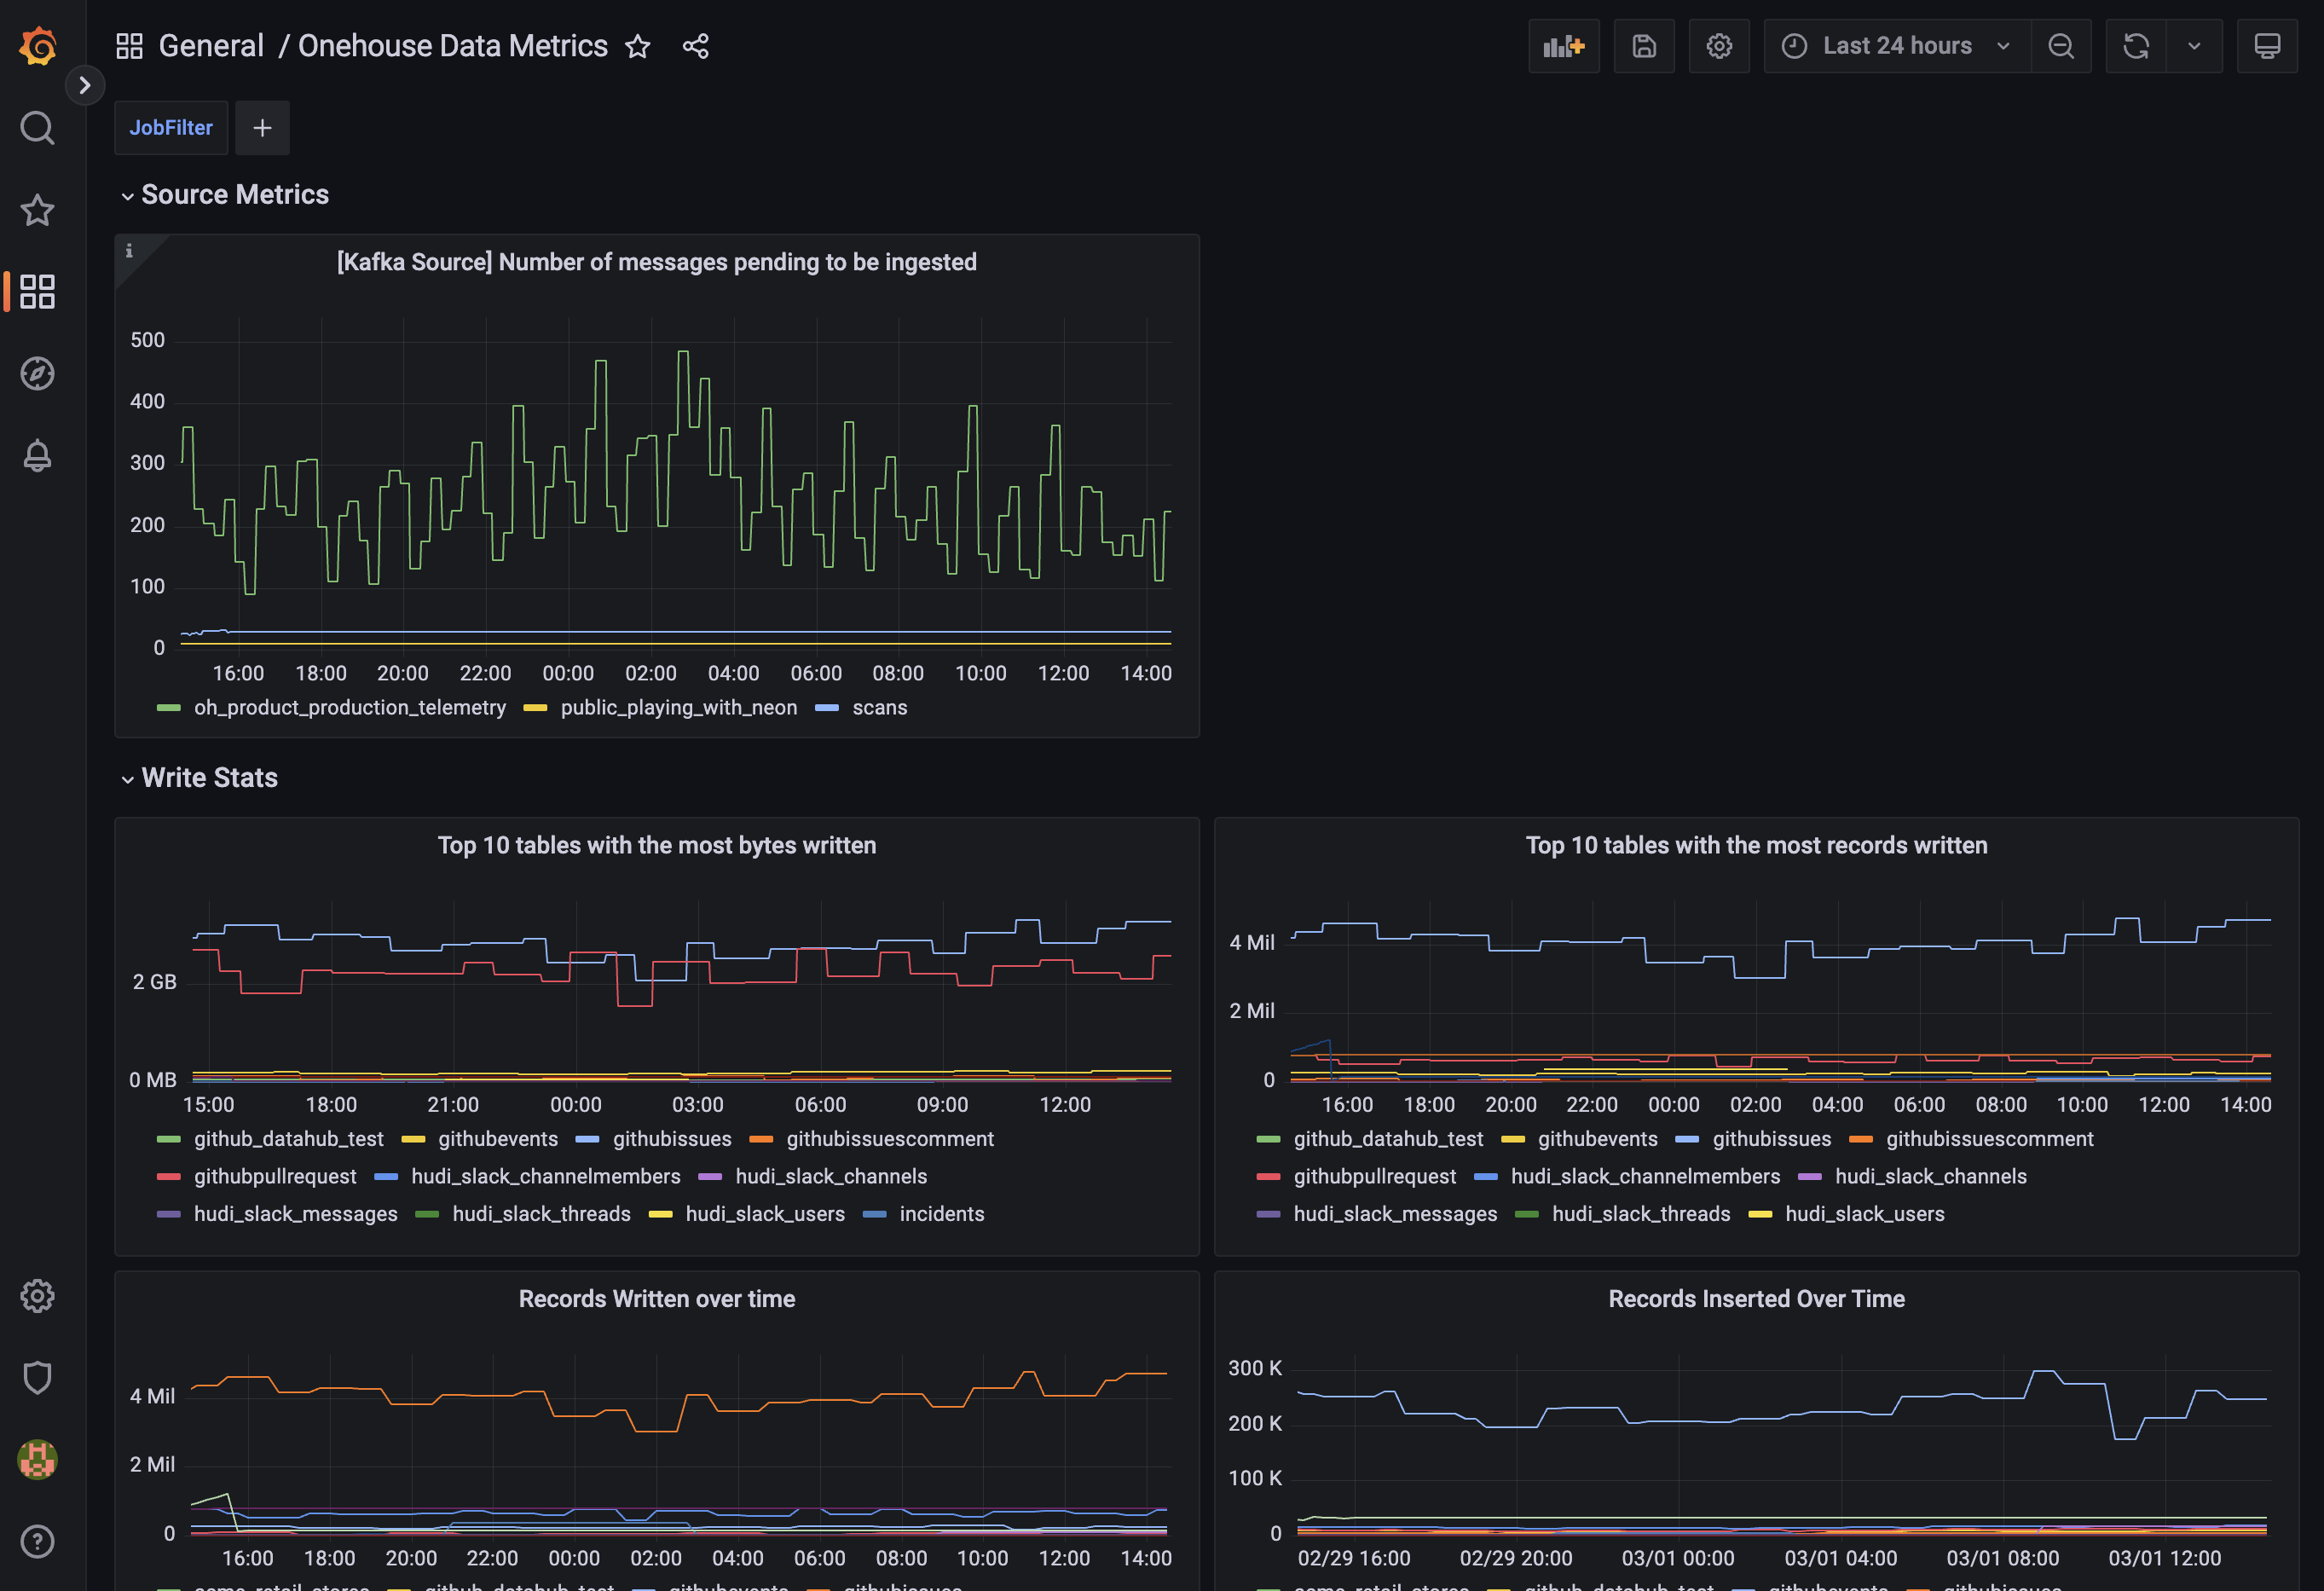Toggle githubpullrequest in bytes written legend
Screen dimensions: 2324x1591
pyautogui.click(x=275, y=1177)
